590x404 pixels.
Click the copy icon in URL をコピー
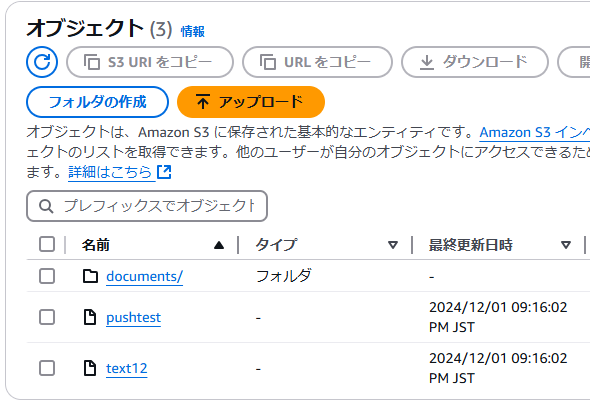(268, 62)
